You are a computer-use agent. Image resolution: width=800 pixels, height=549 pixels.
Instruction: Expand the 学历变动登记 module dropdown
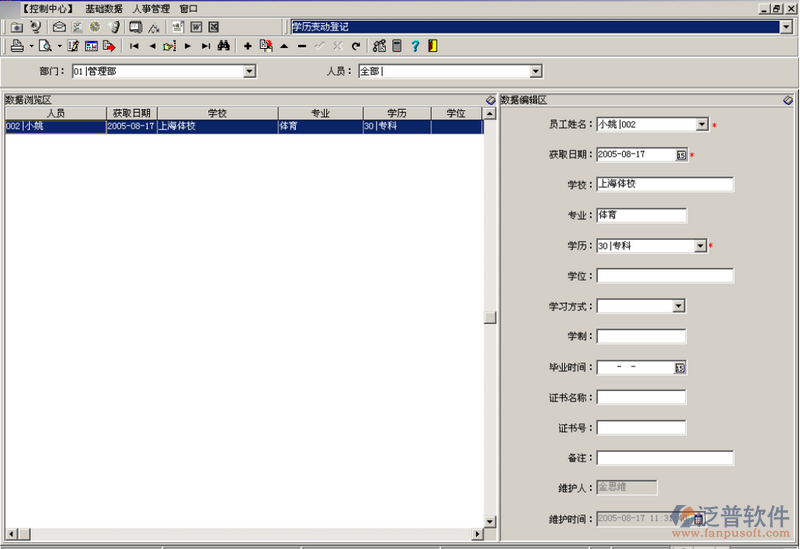786,27
